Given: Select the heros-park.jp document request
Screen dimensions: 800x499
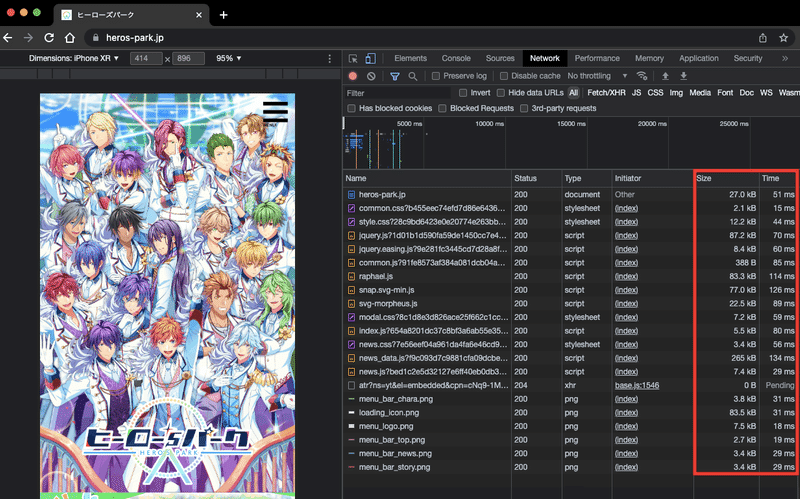Looking at the screenshot, I should click(x=571, y=194).
